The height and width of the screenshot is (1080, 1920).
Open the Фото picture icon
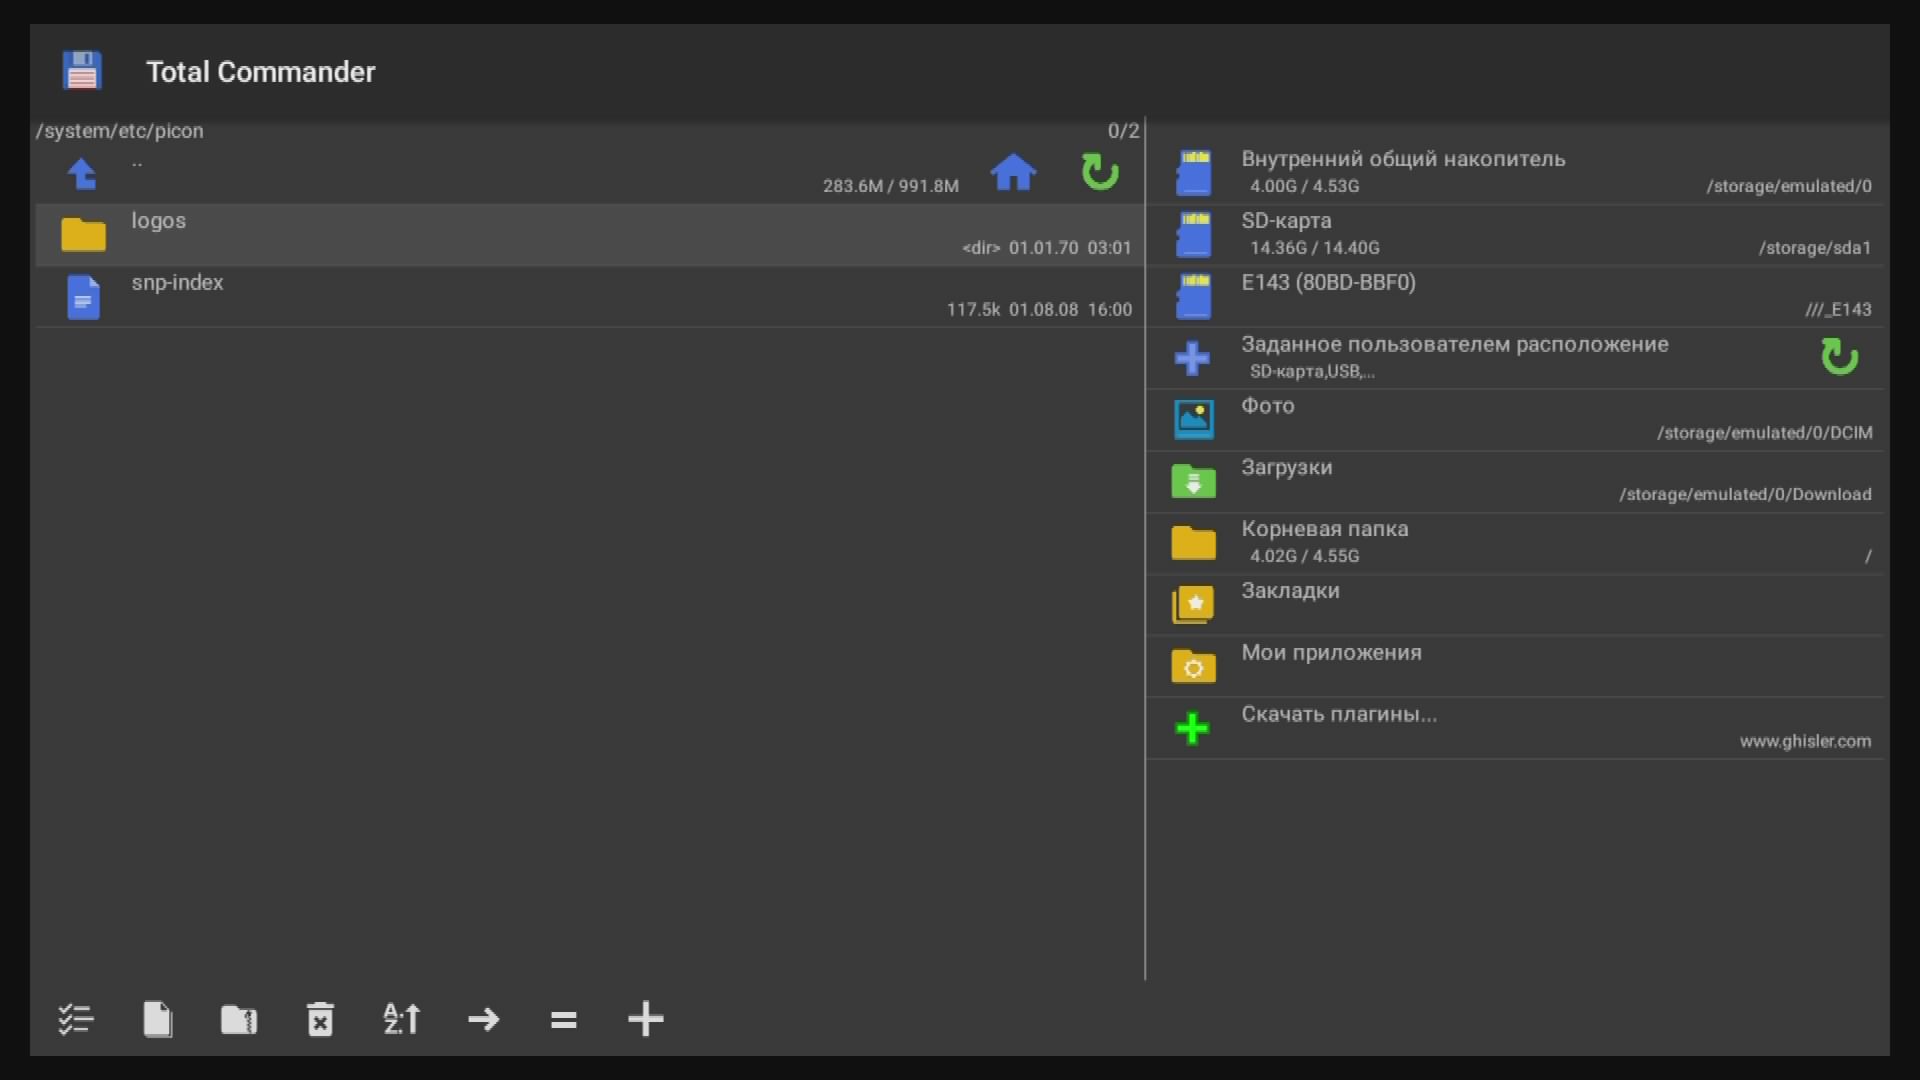click(1194, 419)
